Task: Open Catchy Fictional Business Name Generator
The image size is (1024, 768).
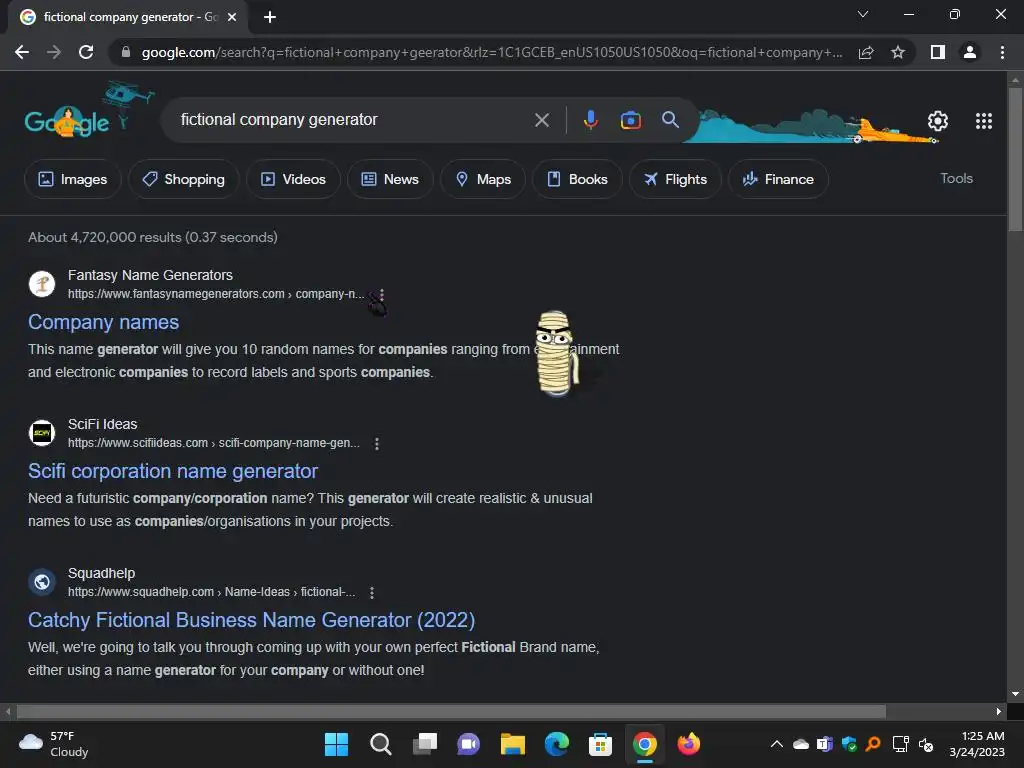Action: tap(251, 620)
